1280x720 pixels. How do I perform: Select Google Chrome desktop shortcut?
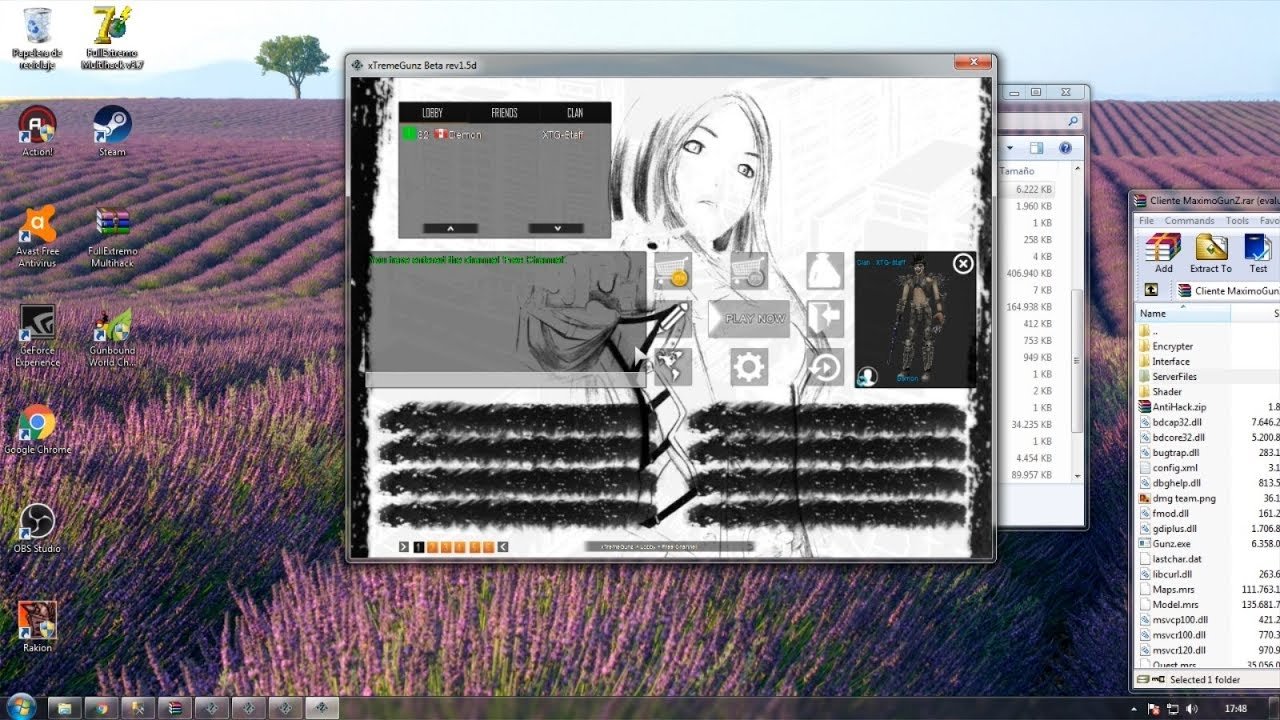pyautogui.click(x=37, y=430)
